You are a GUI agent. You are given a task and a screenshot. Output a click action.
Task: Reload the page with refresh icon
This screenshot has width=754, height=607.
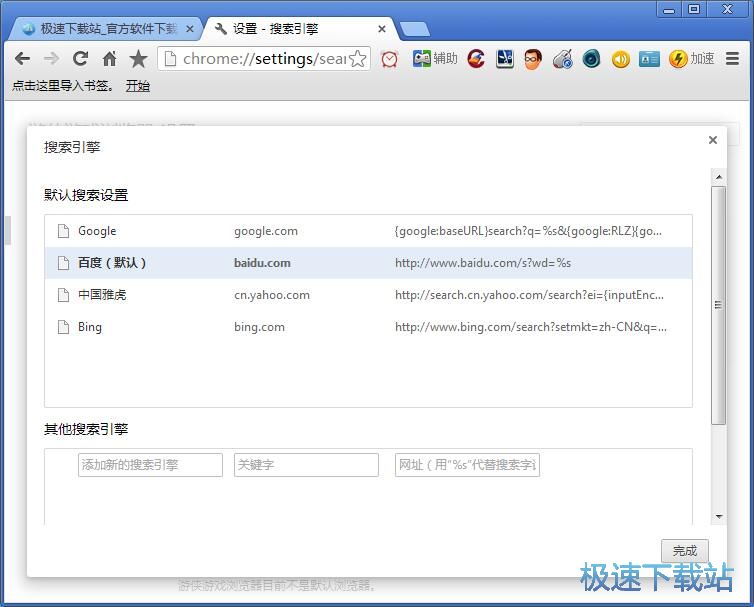coord(80,59)
